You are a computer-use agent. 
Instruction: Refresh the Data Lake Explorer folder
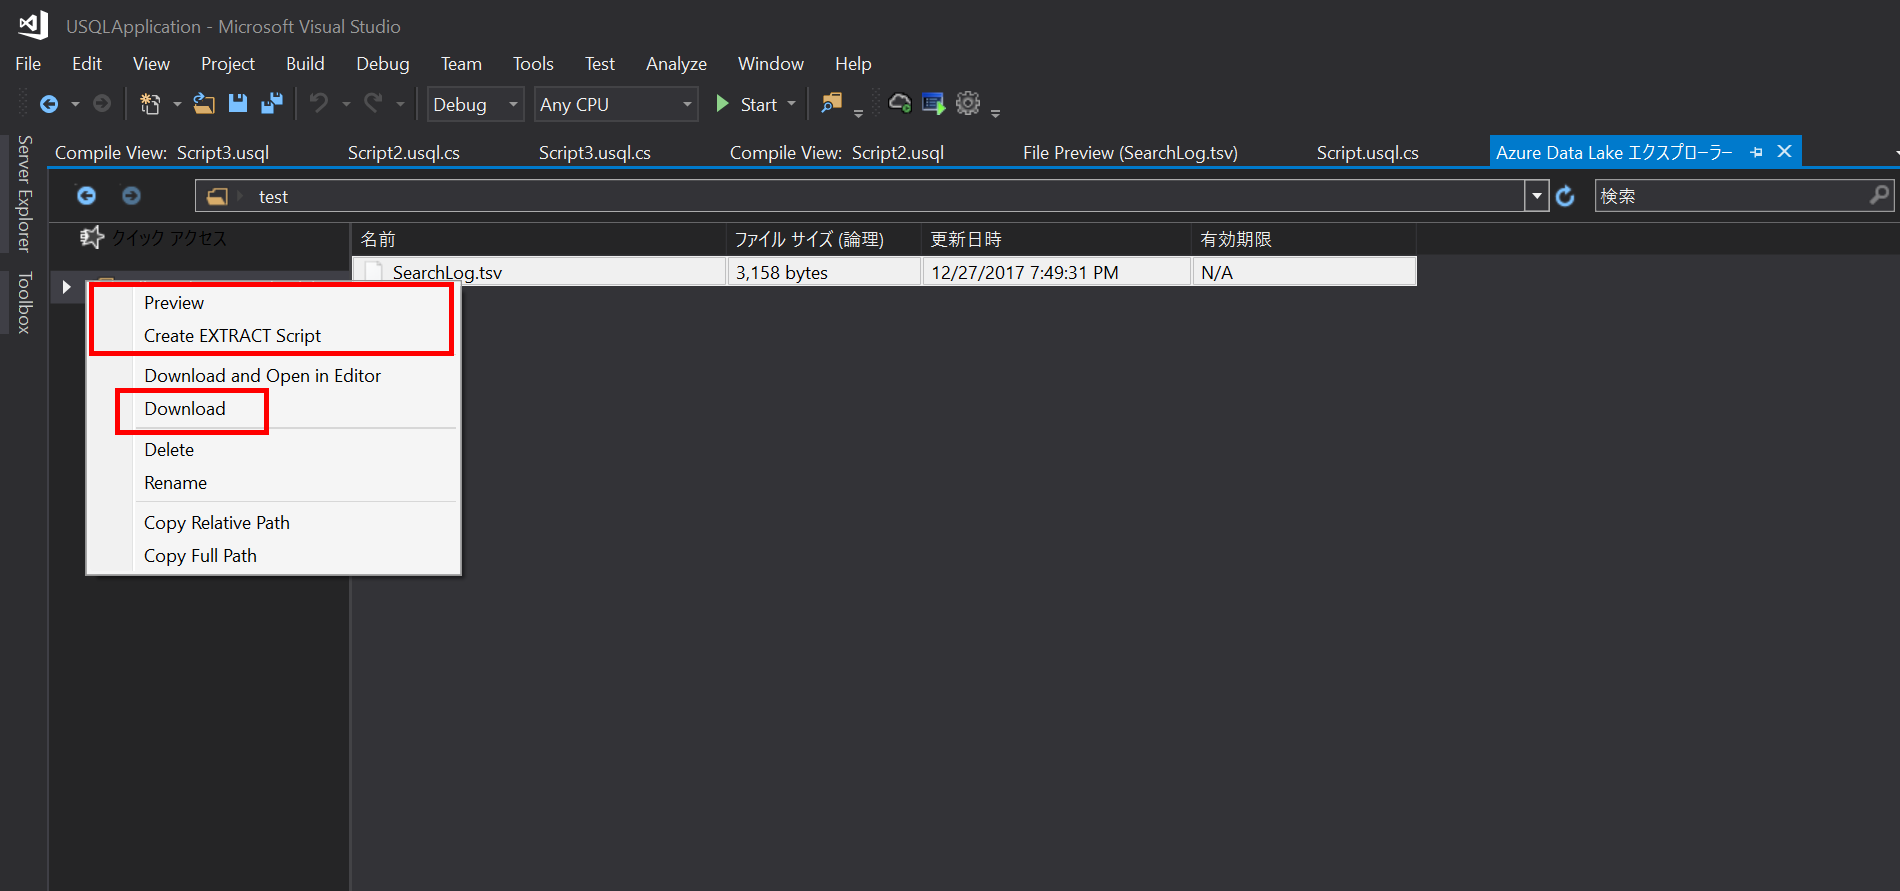tap(1566, 196)
